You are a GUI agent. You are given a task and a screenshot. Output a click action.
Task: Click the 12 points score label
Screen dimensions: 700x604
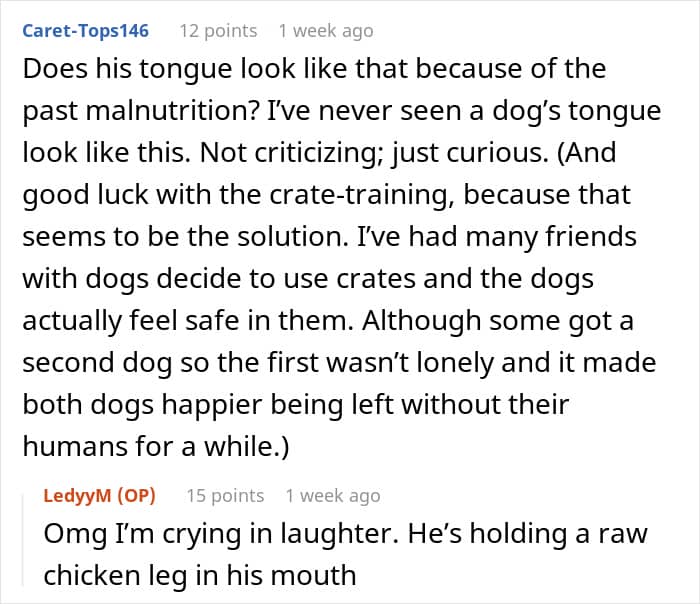(x=218, y=31)
